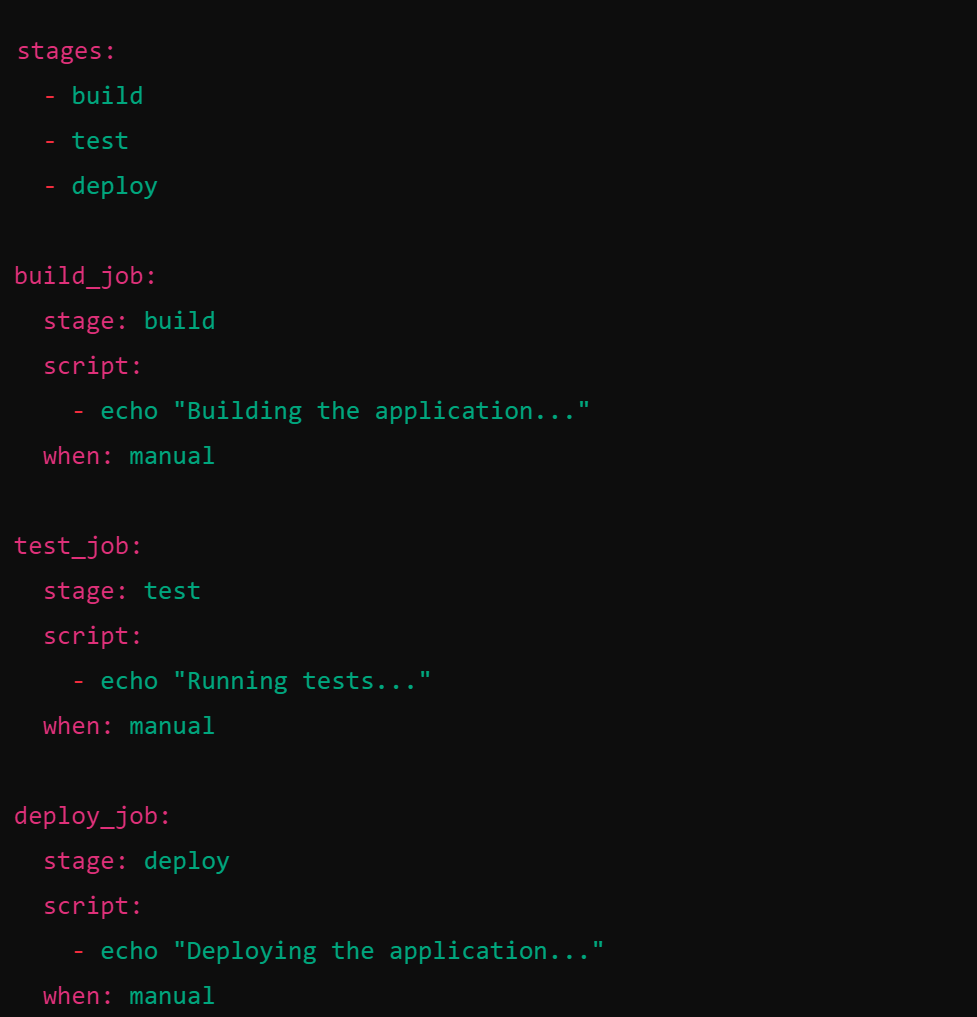Select "test" in the stages list
This screenshot has width=977, height=1017.
click(100, 141)
